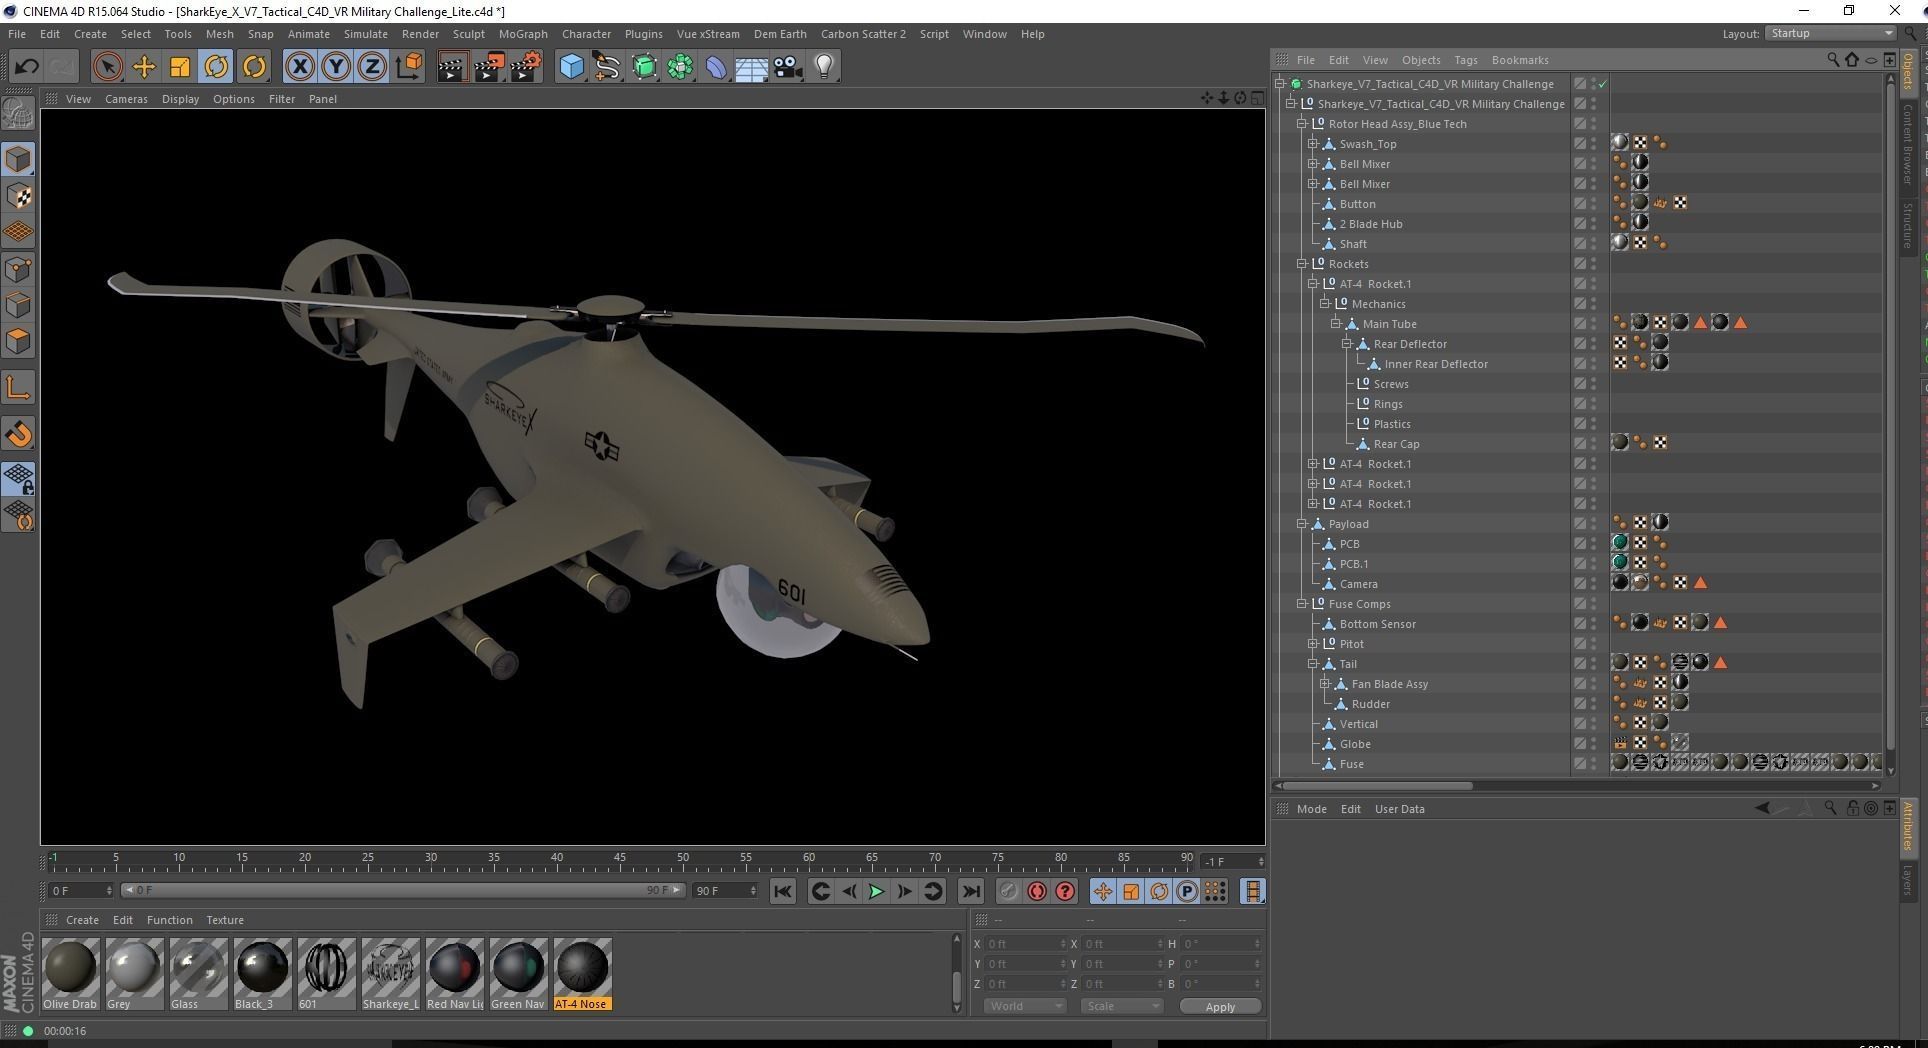This screenshot has height=1048, width=1928.
Task: Go to end of animation
Action: 970,891
